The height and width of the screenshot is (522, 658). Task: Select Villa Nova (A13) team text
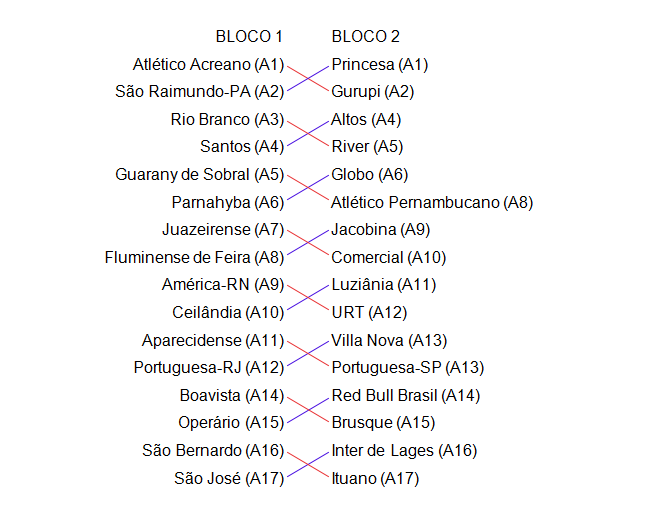[389, 340]
